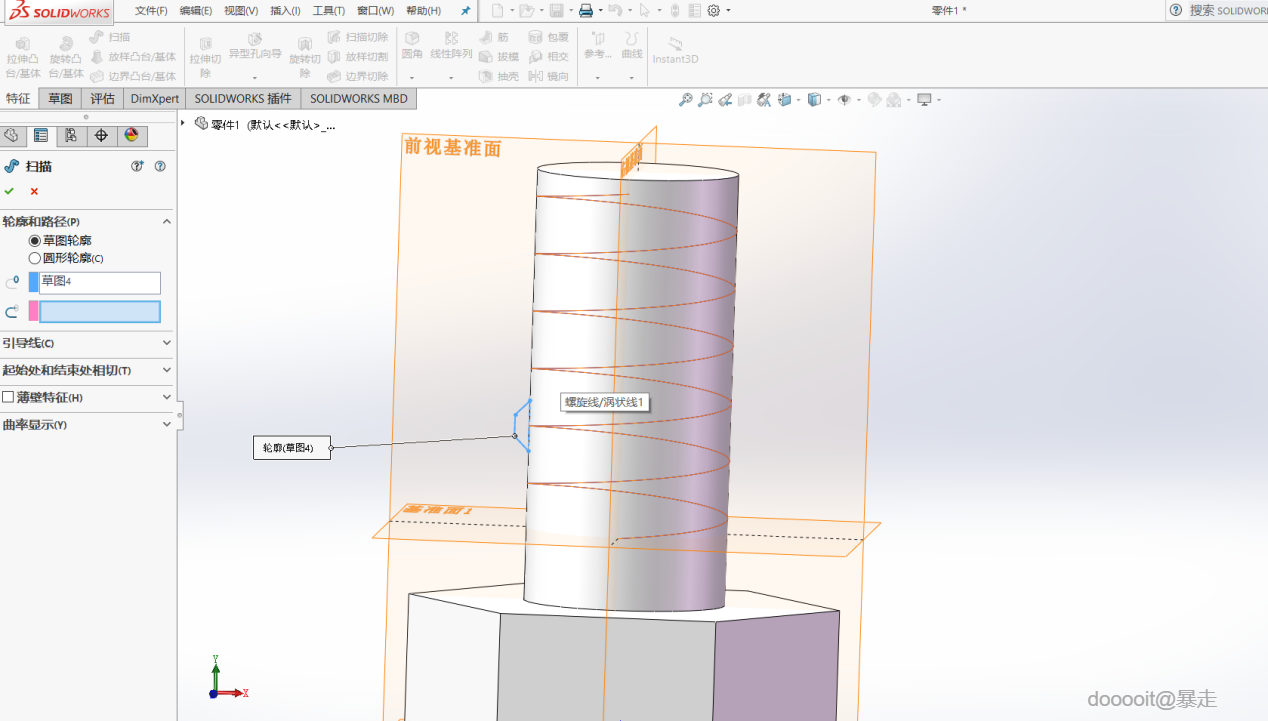1268x721 pixels.
Task: Click the Zoom to Fit magnifier icon
Action: 685,99
